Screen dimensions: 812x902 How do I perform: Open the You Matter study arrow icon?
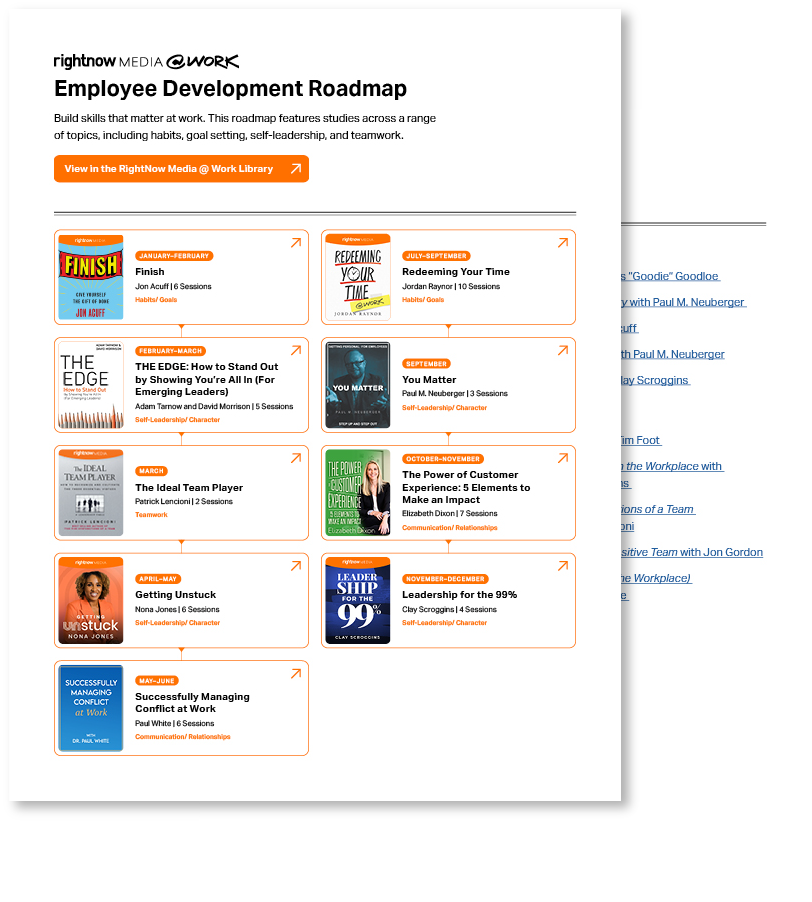click(x=562, y=350)
